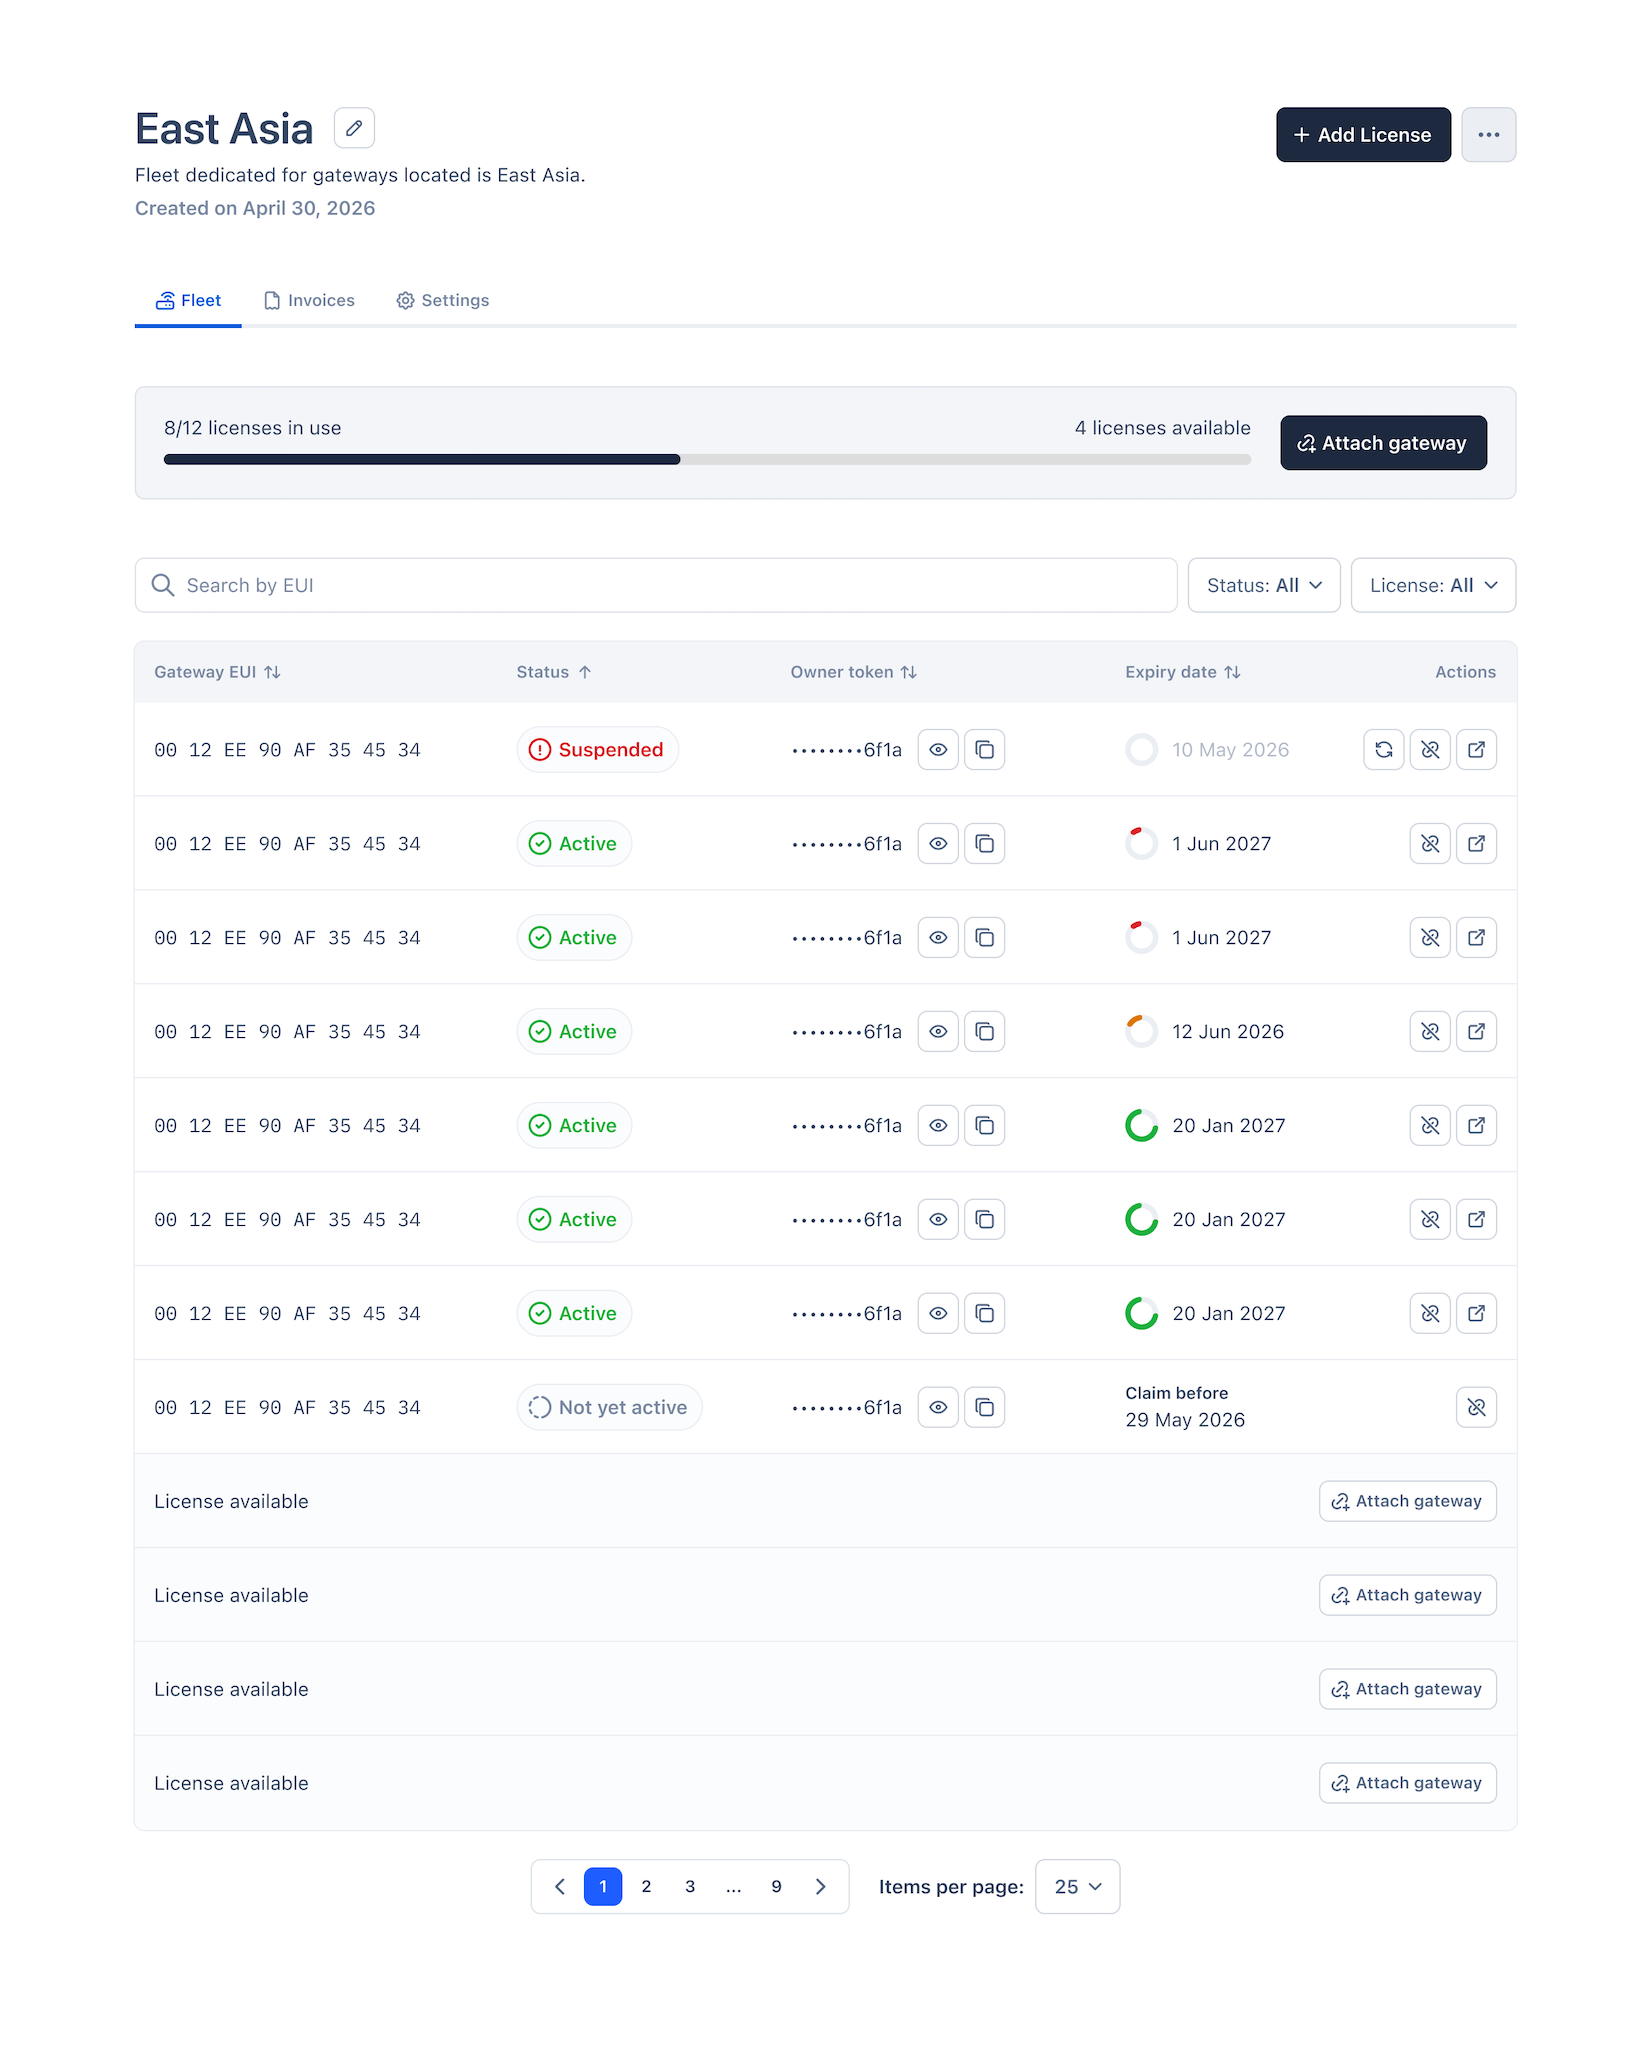Copy owner token in the 12 Jun 2026 row
The height and width of the screenshot is (2060, 1630).
point(984,1032)
